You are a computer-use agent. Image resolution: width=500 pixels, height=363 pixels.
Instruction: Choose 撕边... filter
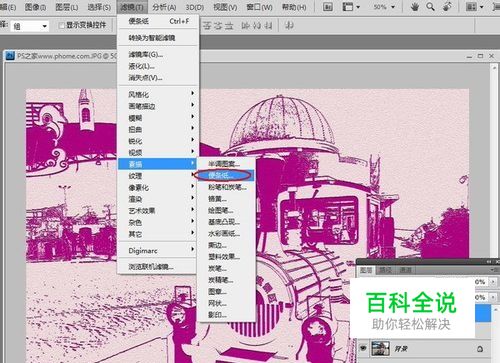[226, 245]
